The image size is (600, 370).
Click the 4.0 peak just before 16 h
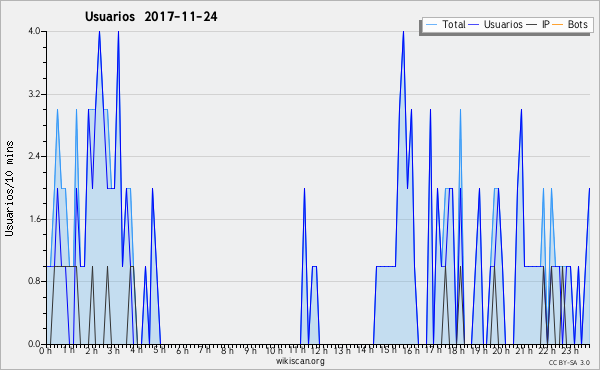click(403, 32)
